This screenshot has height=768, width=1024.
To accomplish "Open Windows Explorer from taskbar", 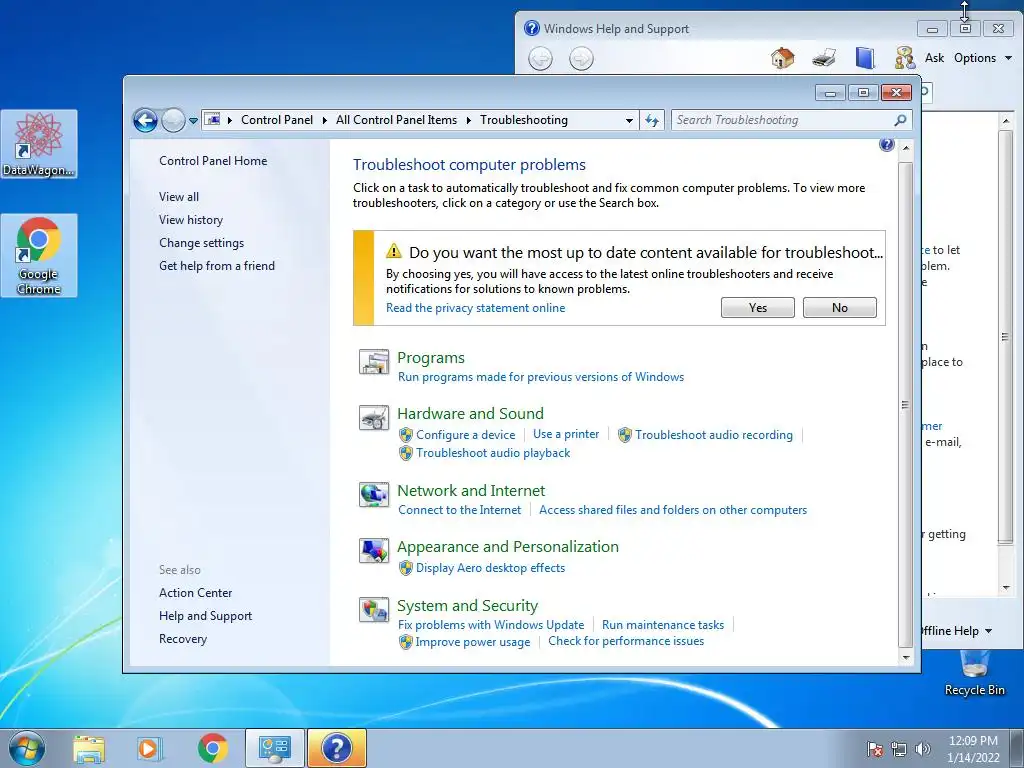I will click(89, 749).
